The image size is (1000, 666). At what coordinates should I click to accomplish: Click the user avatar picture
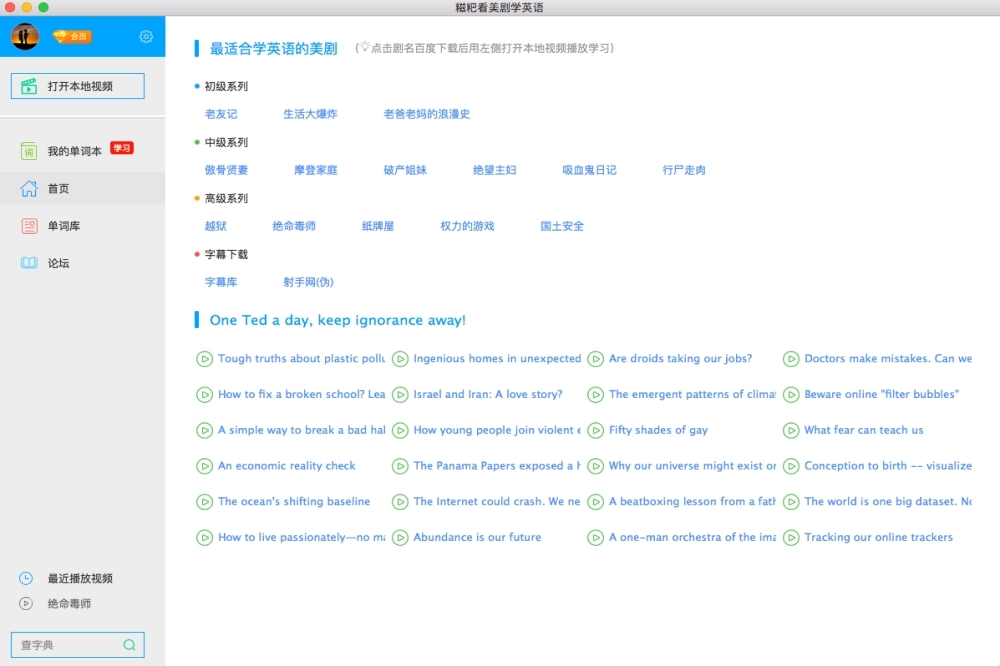click(25, 37)
